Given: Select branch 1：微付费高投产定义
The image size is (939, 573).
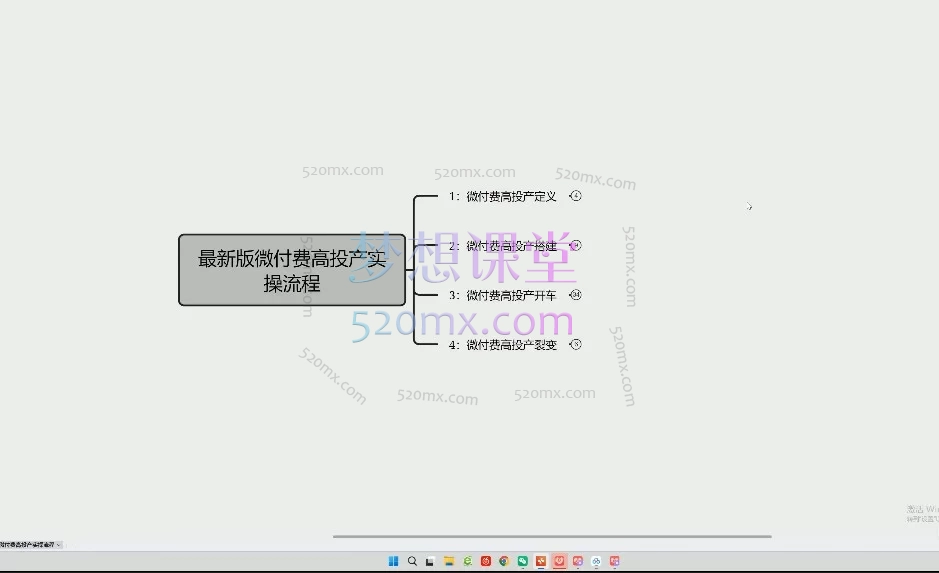Looking at the screenshot, I should click(502, 196).
